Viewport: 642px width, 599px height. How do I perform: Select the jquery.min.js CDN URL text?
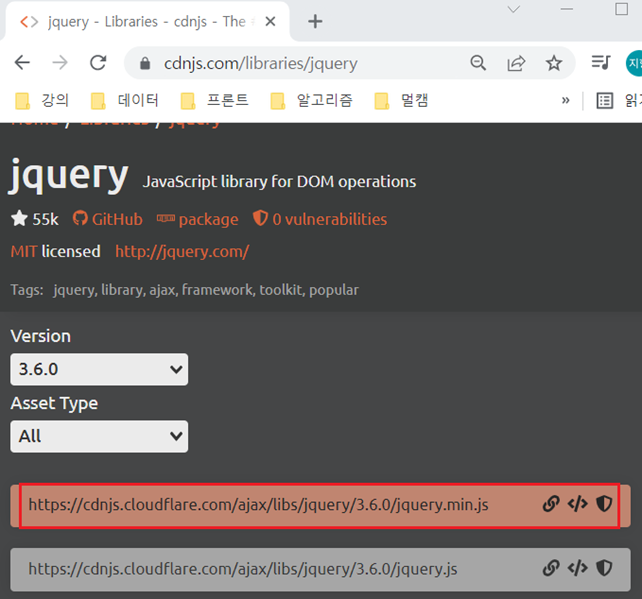pos(258,505)
